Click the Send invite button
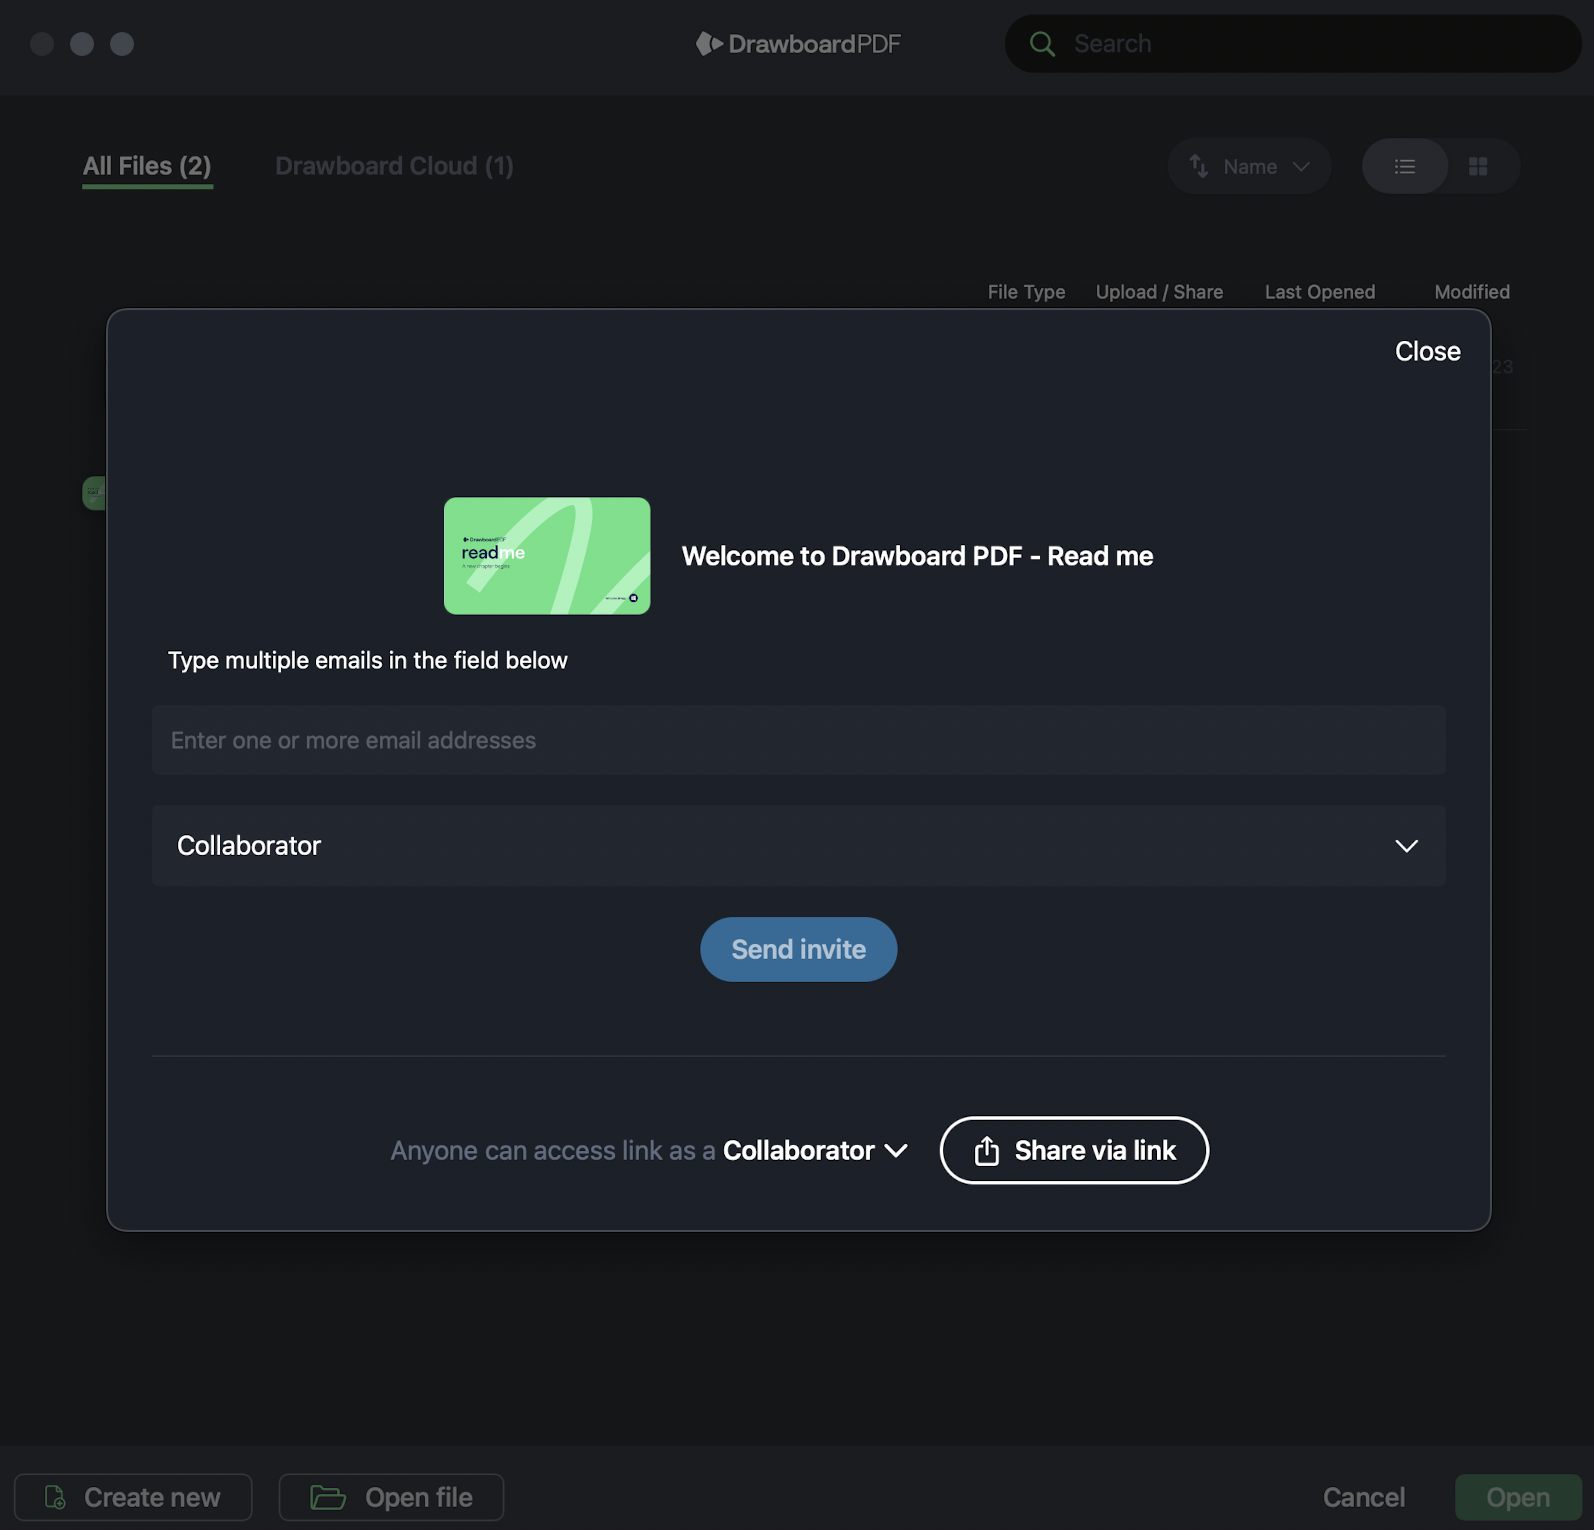 point(798,949)
